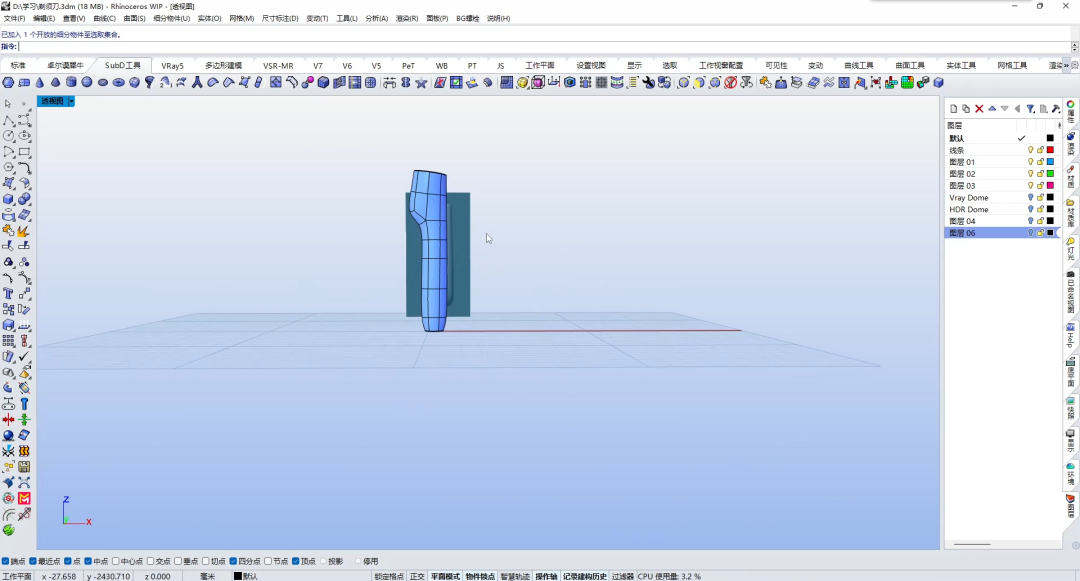Open layer tools hammer icon
This screenshot has height=581, width=1080.
(1055, 109)
